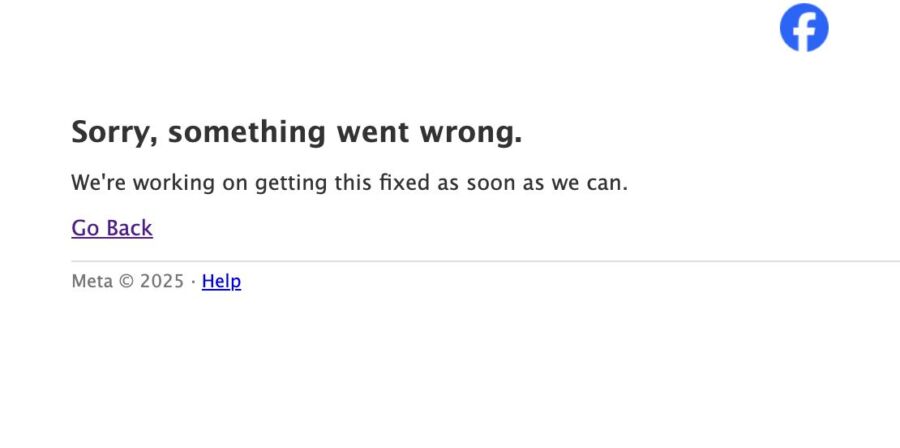The width and height of the screenshot is (900, 448).
Task: Click the word "something" in the heading
Action: [x=247, y=133]
